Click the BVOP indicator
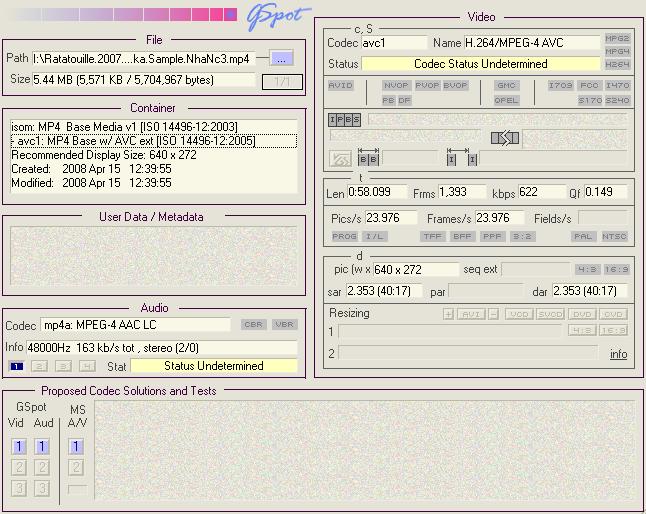This screenshot has width=646, height=514. click(455, 85)
